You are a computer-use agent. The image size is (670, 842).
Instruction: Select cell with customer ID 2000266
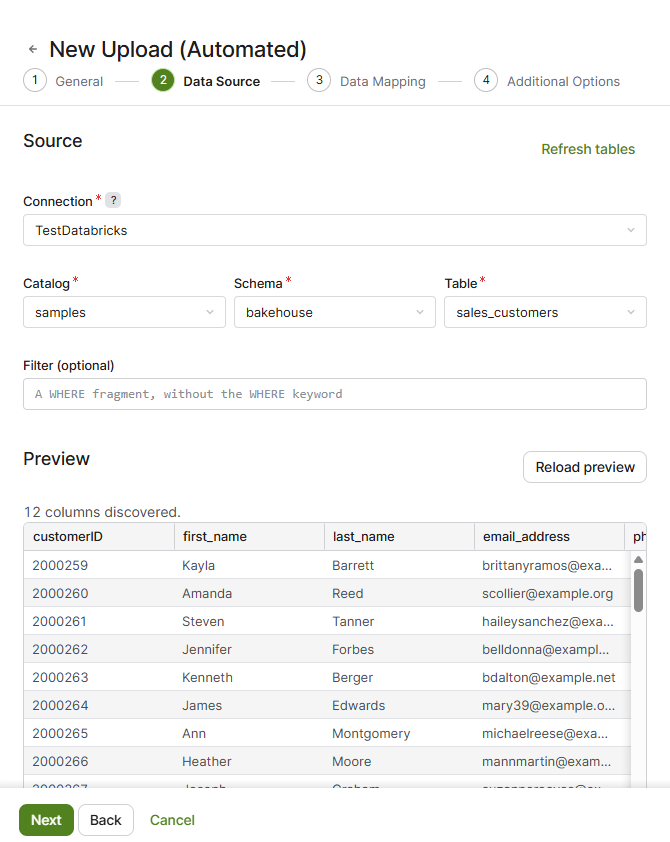99,761
